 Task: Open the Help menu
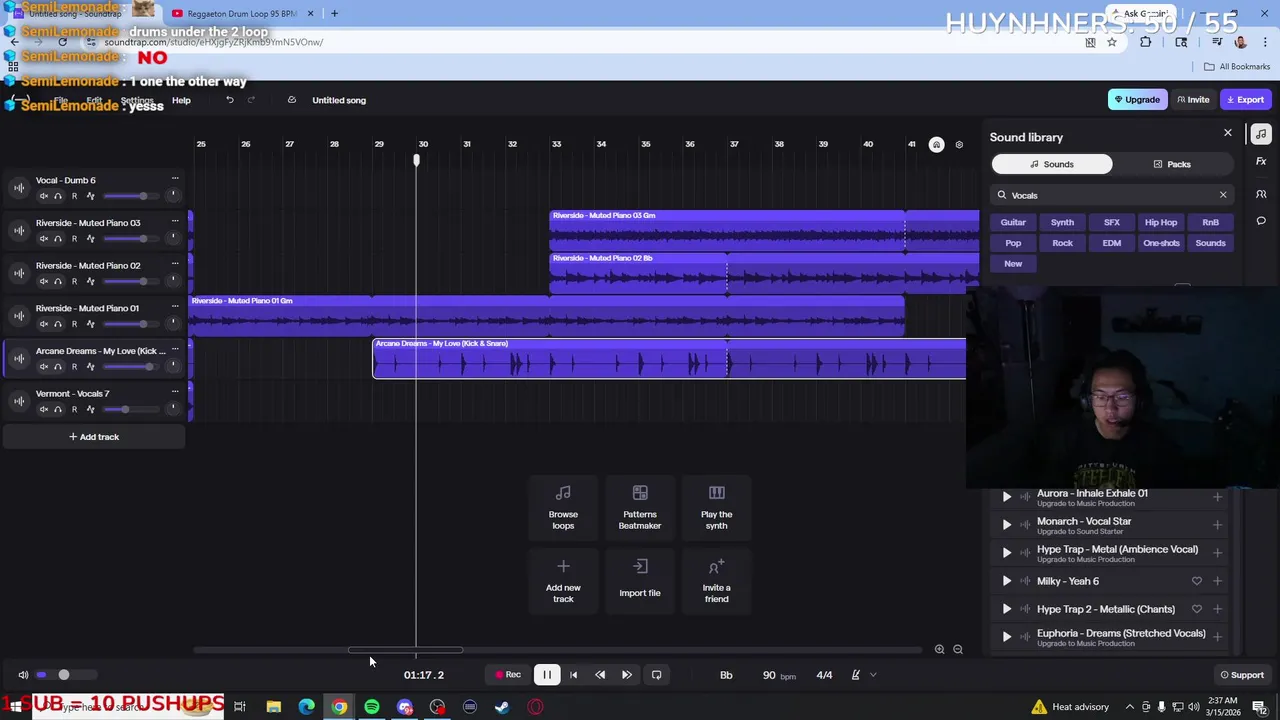click(181, 100)
